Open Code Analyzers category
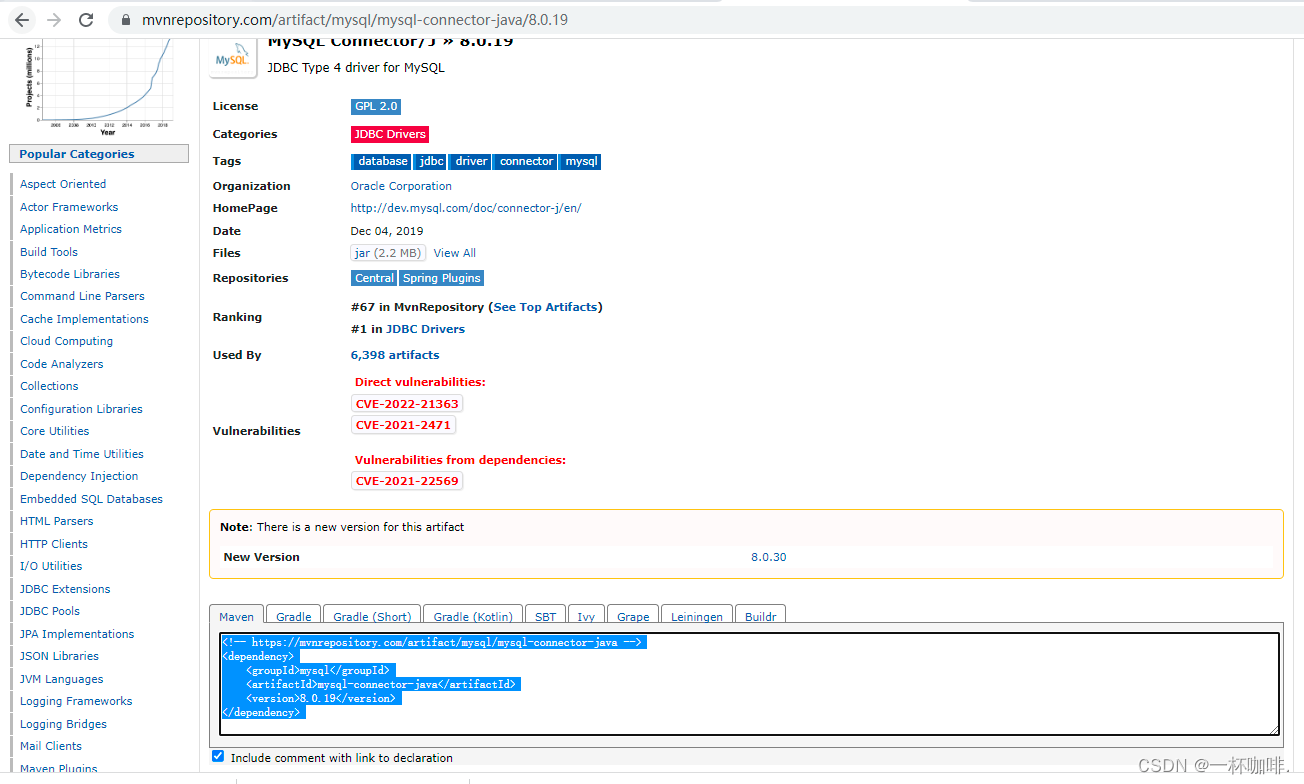1304x784 pixels. coord(62,364)
